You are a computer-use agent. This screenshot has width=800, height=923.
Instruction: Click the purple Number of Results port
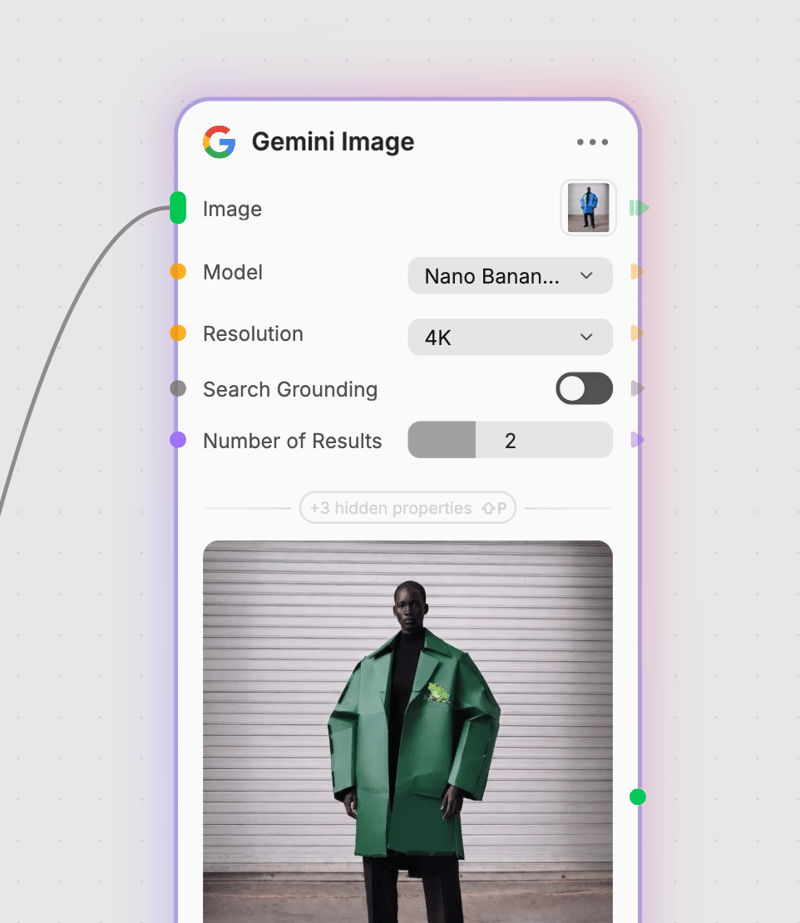coord(178,440)
